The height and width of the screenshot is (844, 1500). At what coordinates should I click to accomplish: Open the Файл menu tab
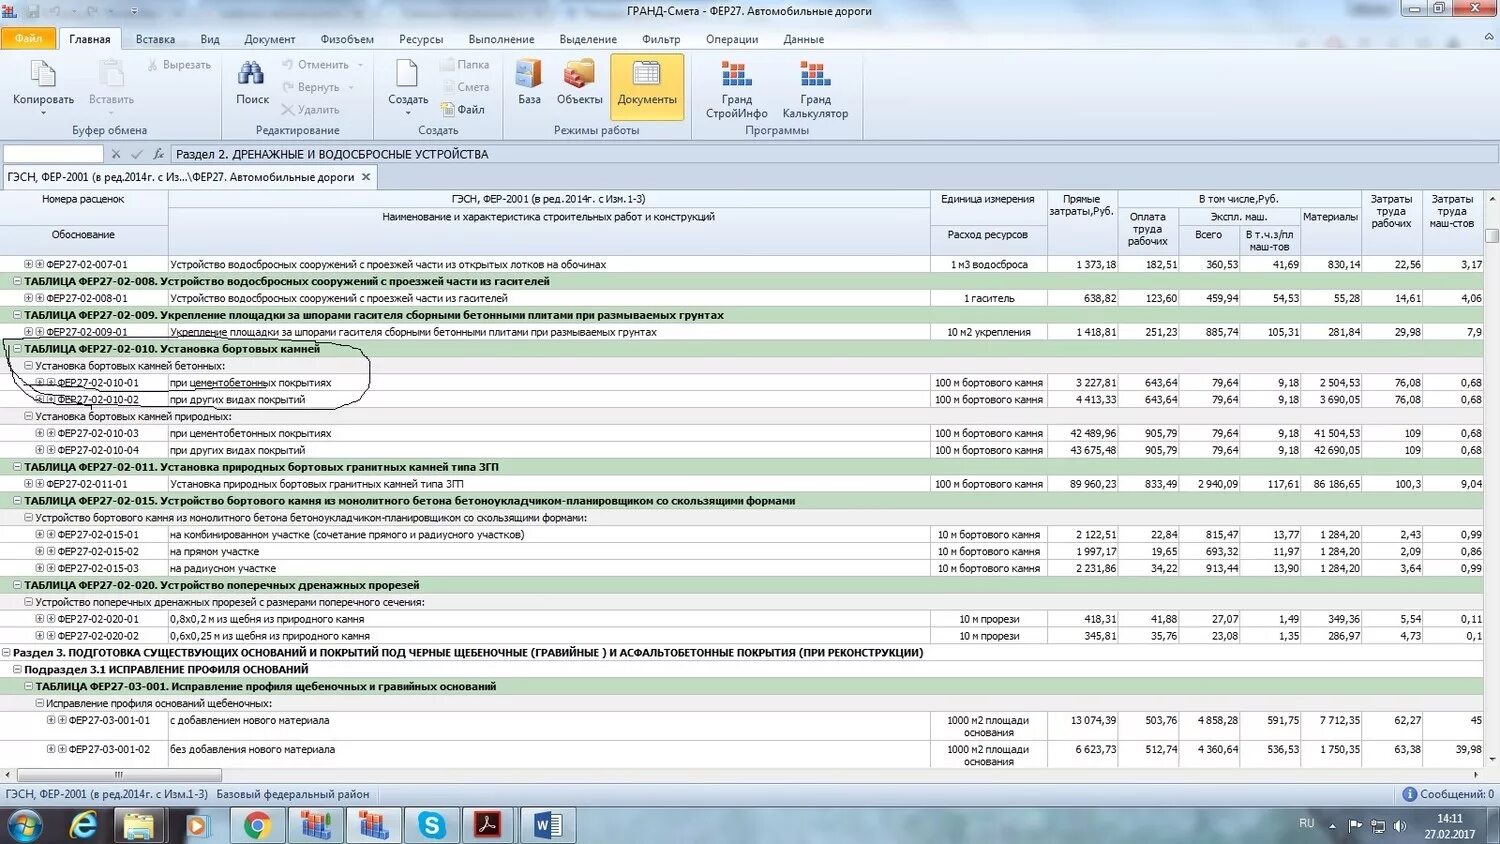click(x=28, y=39)
